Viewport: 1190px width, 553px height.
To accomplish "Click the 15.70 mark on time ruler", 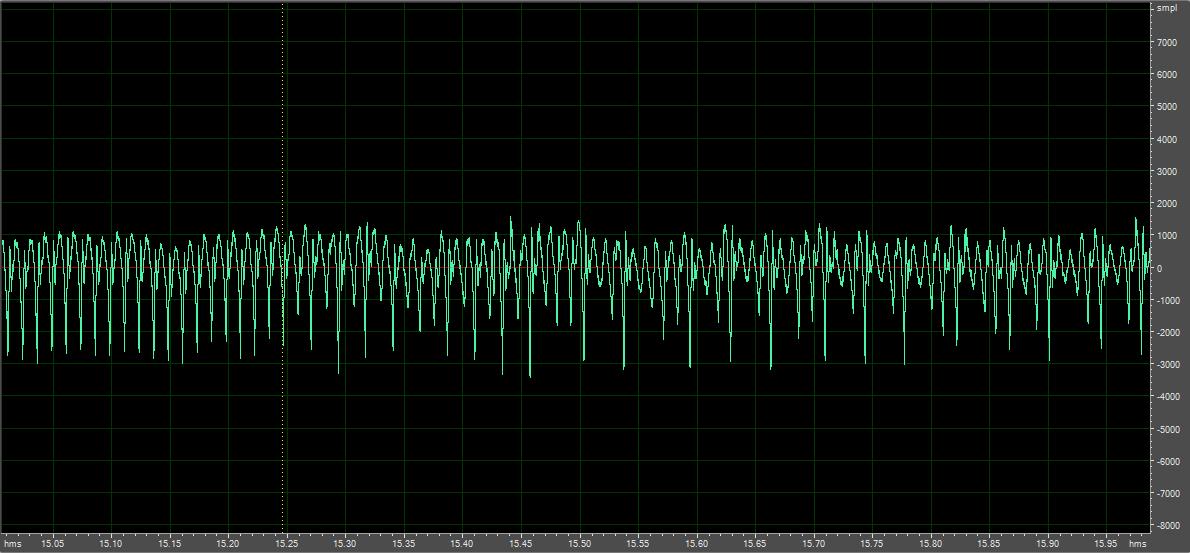I will click(x=814, y=544).
